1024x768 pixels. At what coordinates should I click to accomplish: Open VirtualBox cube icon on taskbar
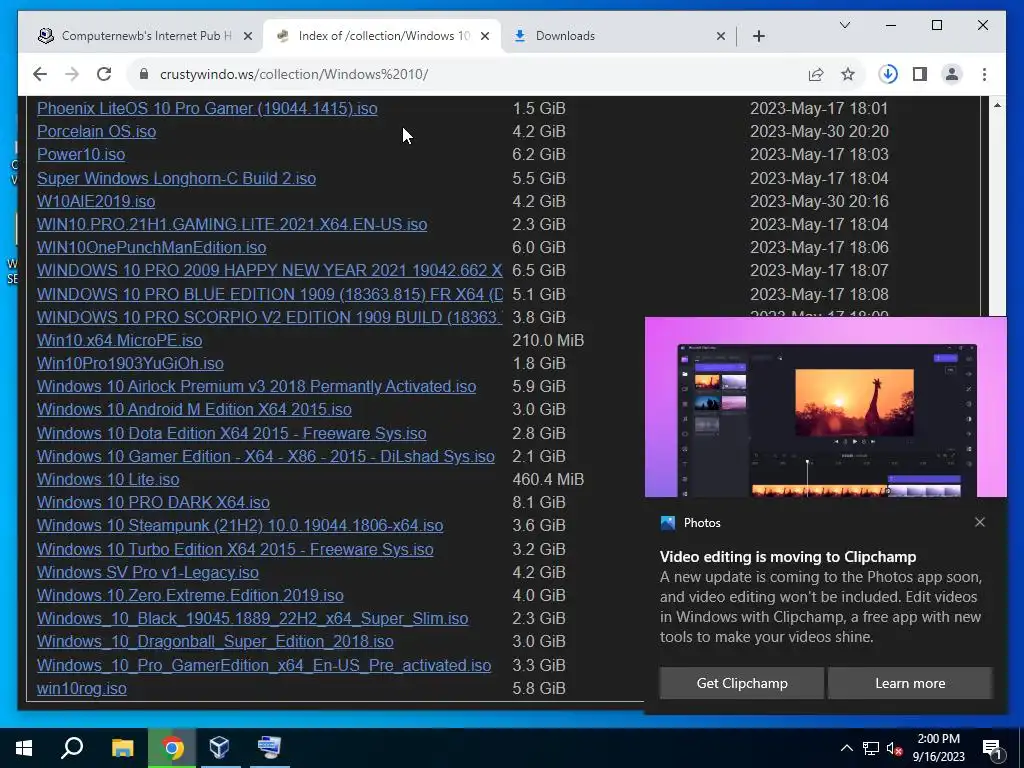219,748
